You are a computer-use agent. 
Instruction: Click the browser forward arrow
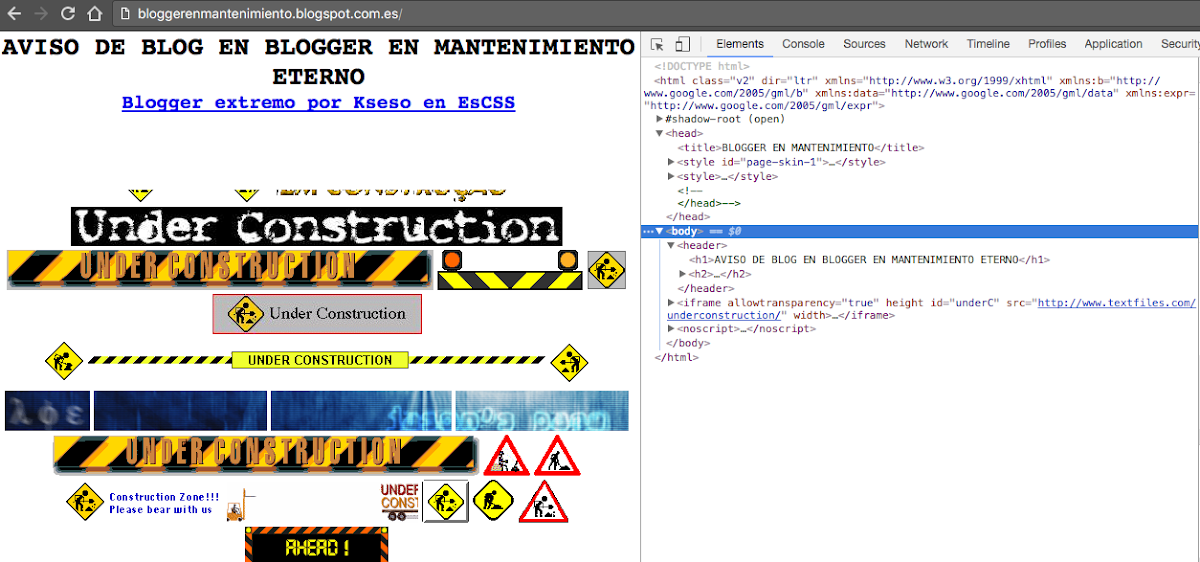point(41,14)
